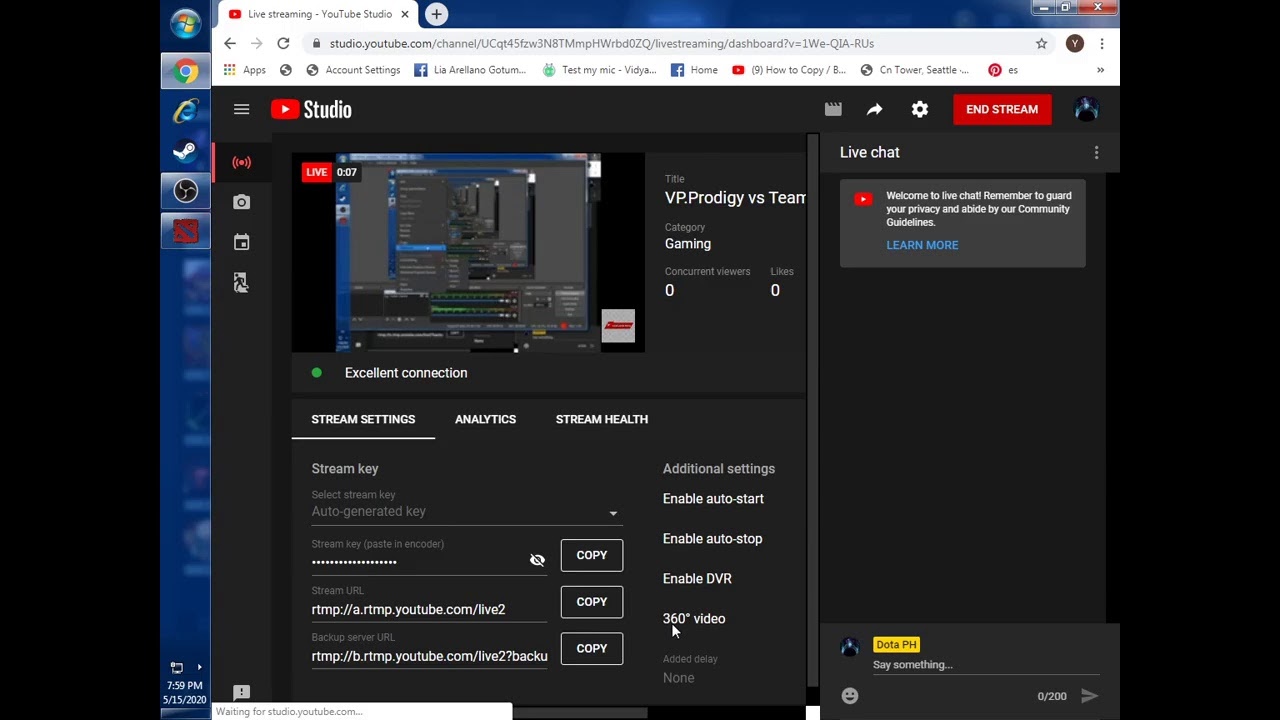Viewport: 1280px width, 720px height.
Task: Click the YouTube Studio logo
Action: (311, 110)
